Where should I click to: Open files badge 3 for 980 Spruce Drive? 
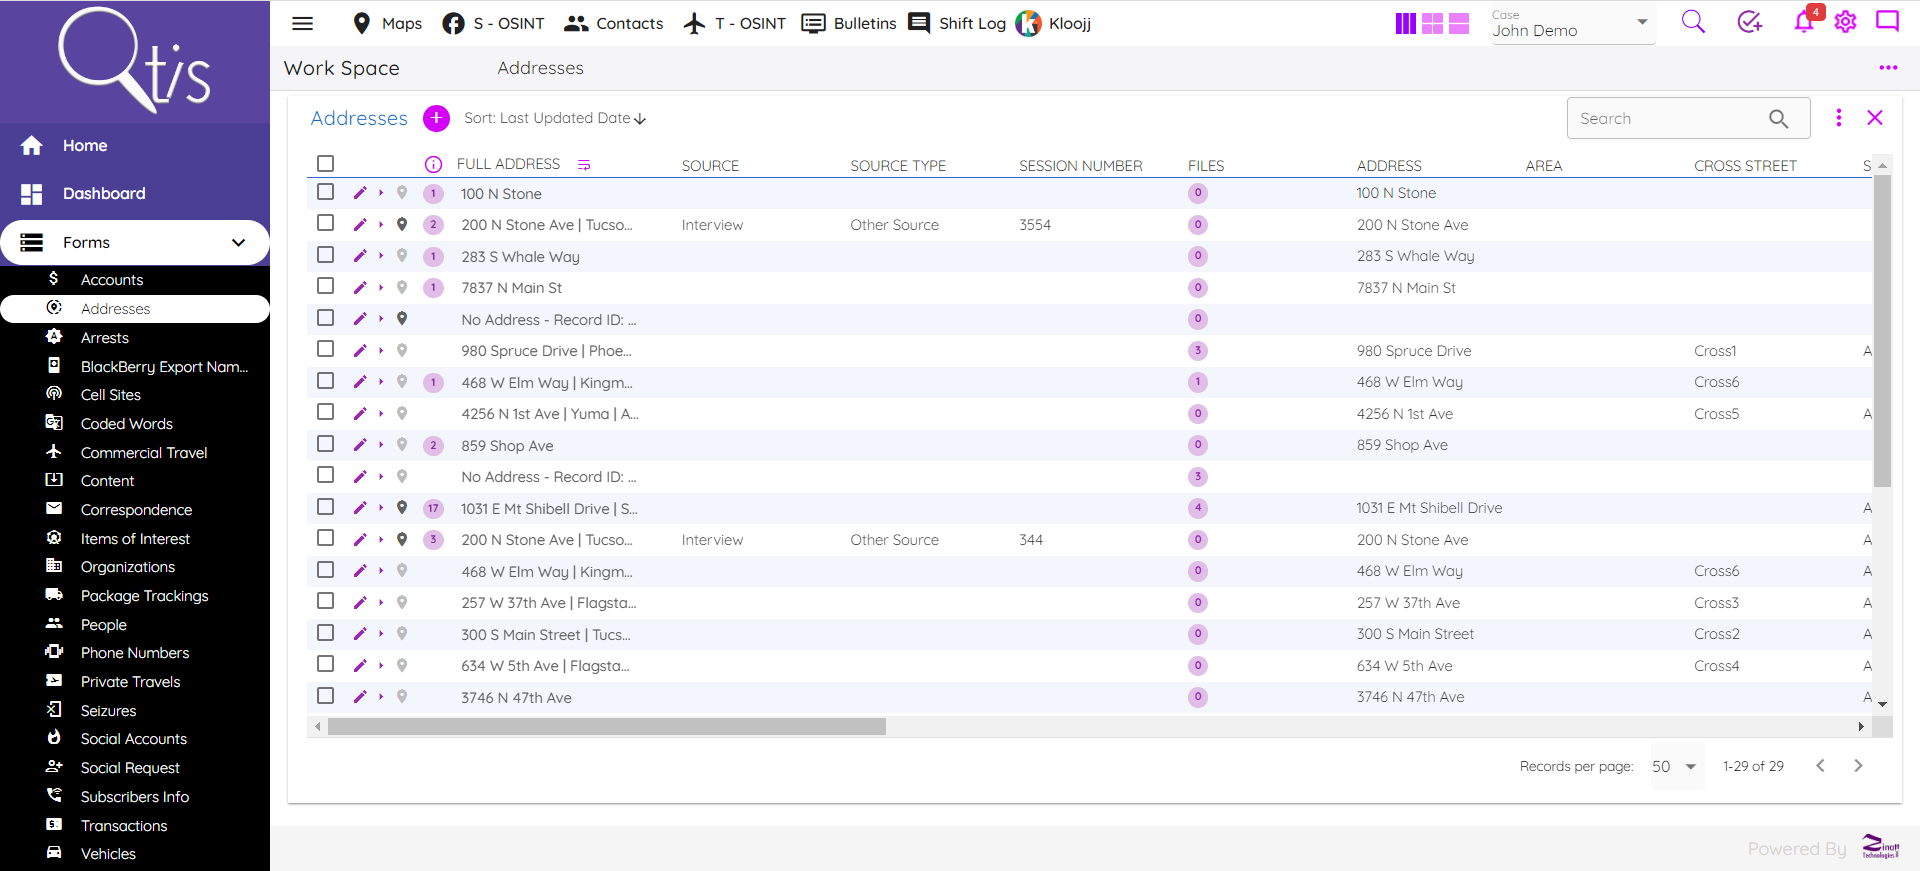coord(1198,350)
